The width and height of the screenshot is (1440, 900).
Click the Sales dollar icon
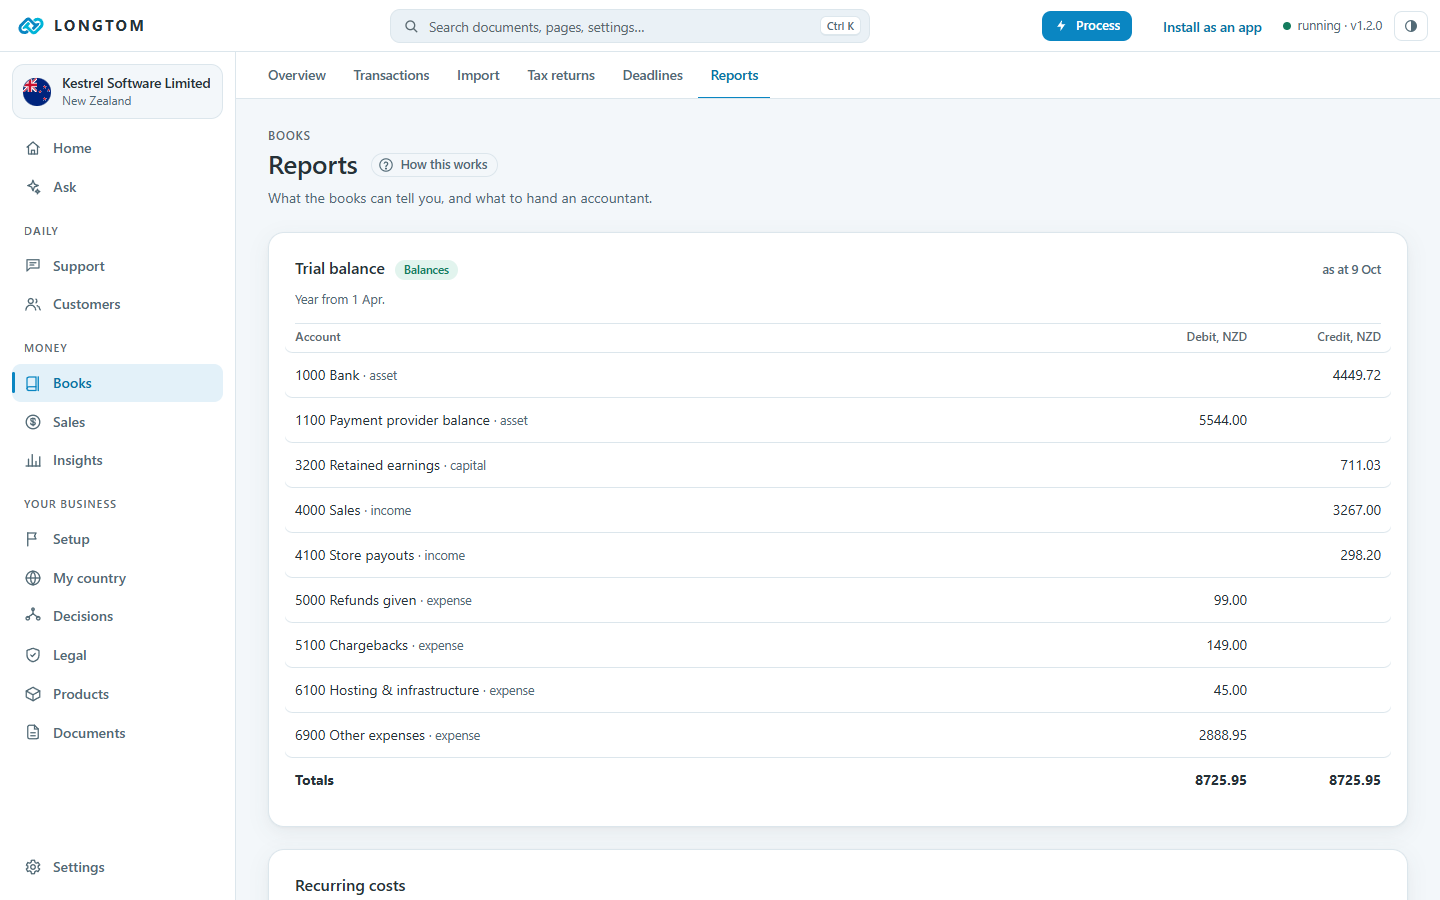[x=33, y=422]
